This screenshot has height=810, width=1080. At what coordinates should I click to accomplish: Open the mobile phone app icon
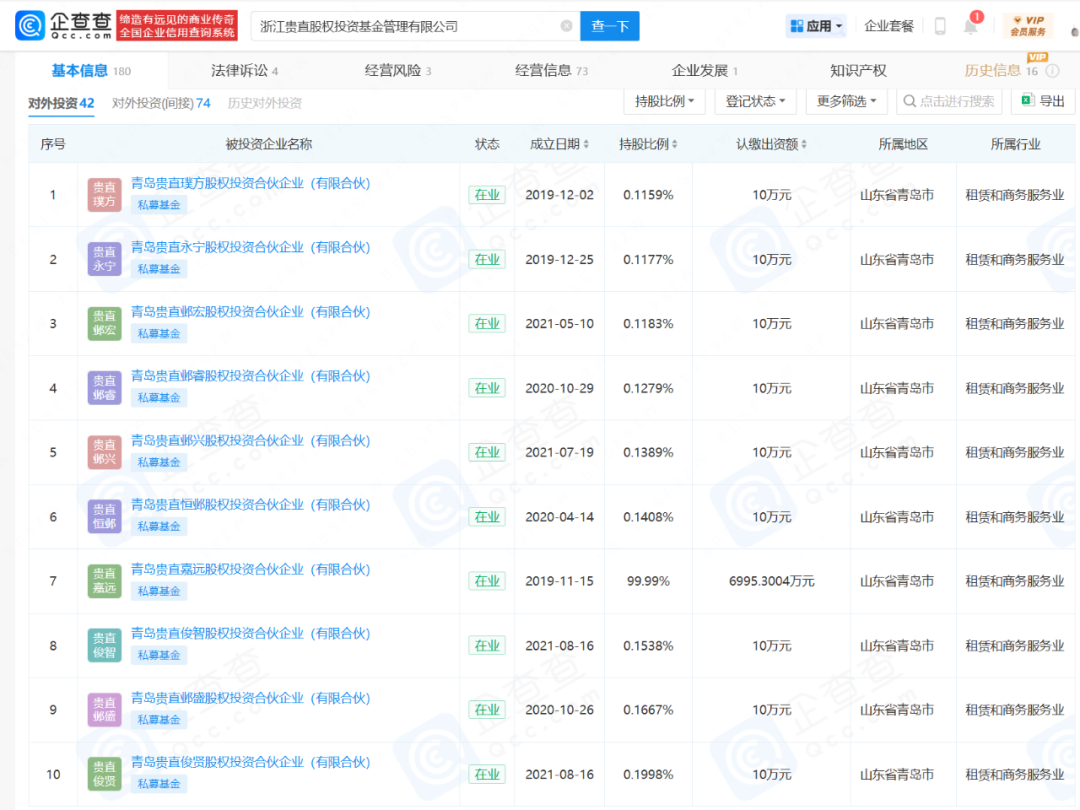940,26
